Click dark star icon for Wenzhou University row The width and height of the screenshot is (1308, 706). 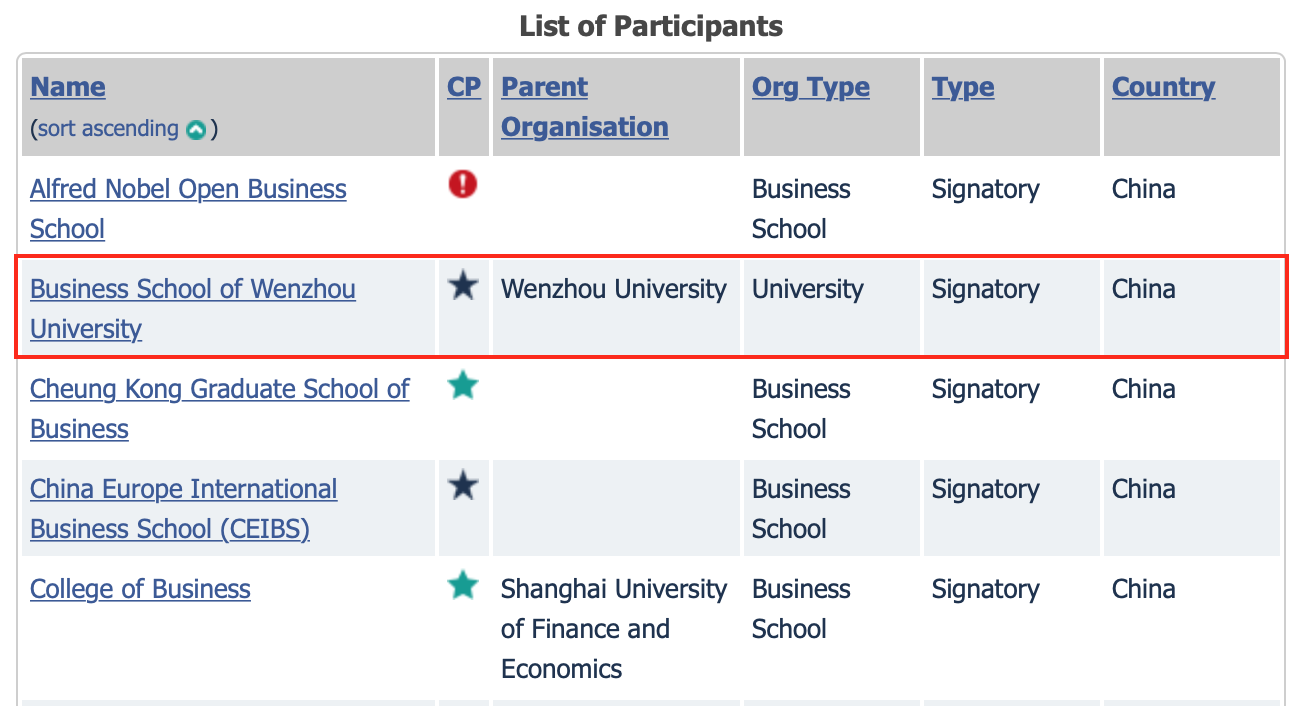[462, 287]
